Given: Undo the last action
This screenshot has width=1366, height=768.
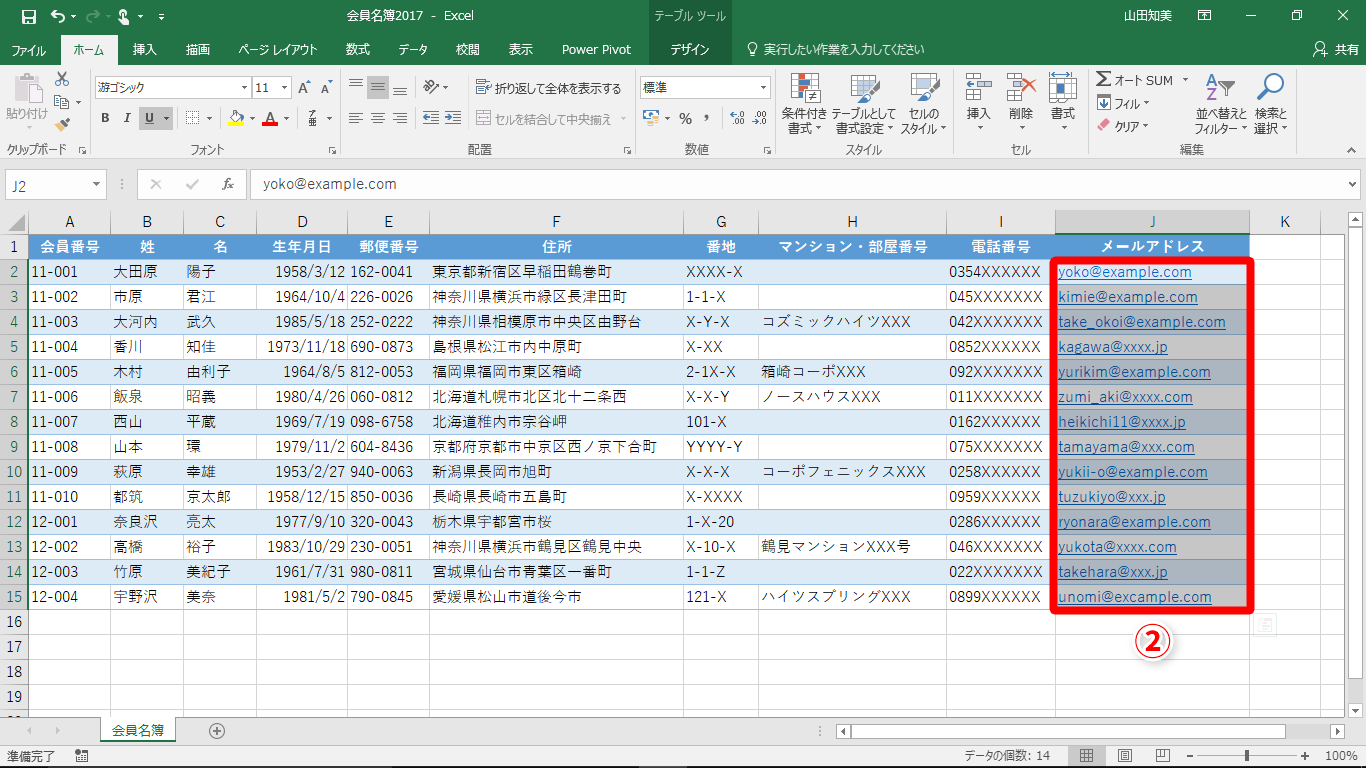Looking at the screenshot, I should click(x=58, y=16).
